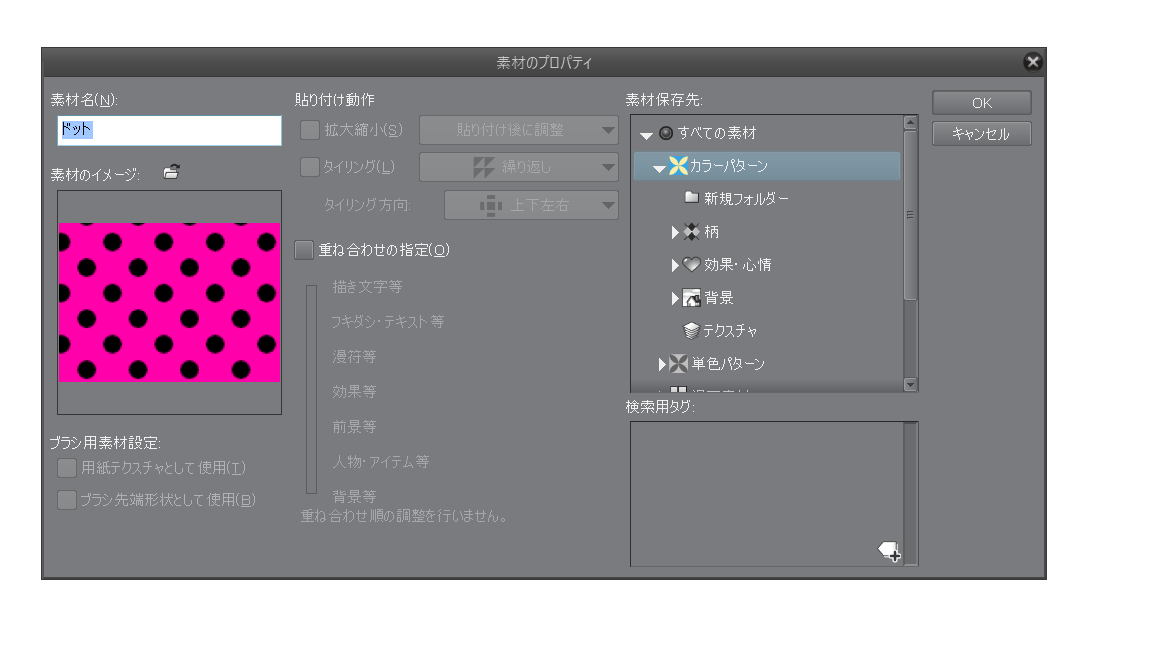
Task: Click the 前景等 overlay label
Action: click(354, 426)
